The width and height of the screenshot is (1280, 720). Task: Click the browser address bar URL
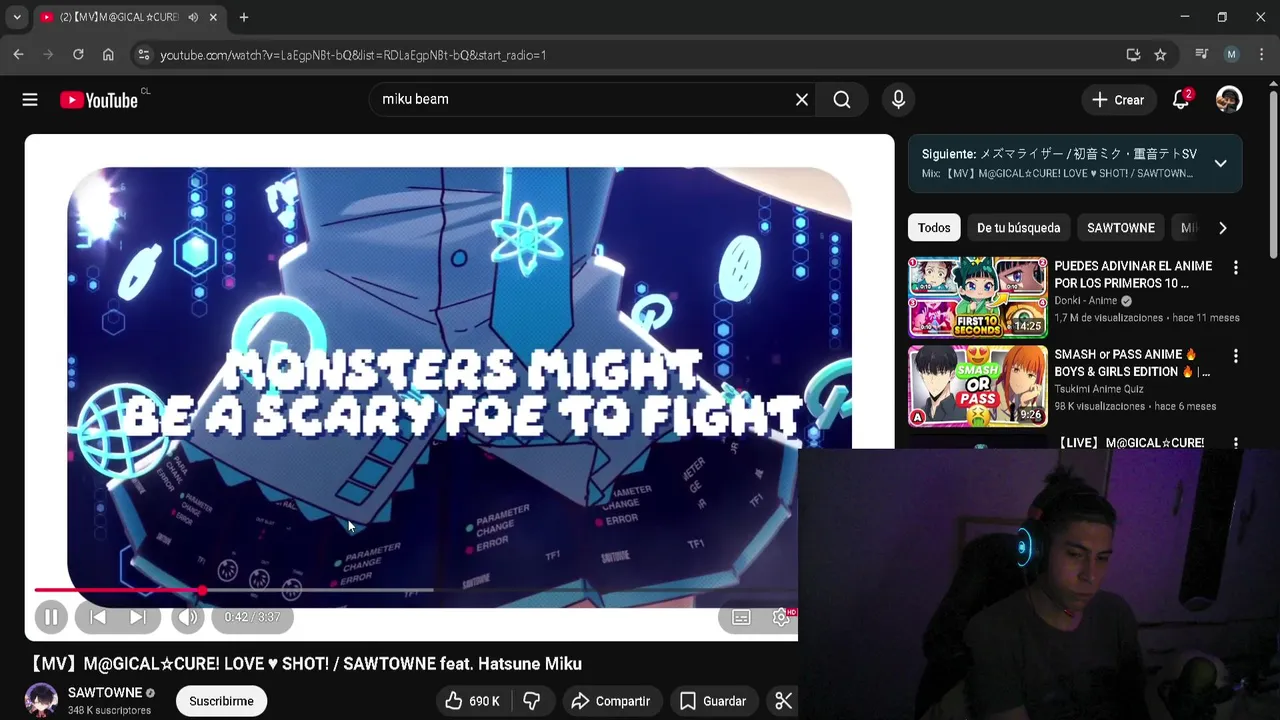(x=353, y=55)
